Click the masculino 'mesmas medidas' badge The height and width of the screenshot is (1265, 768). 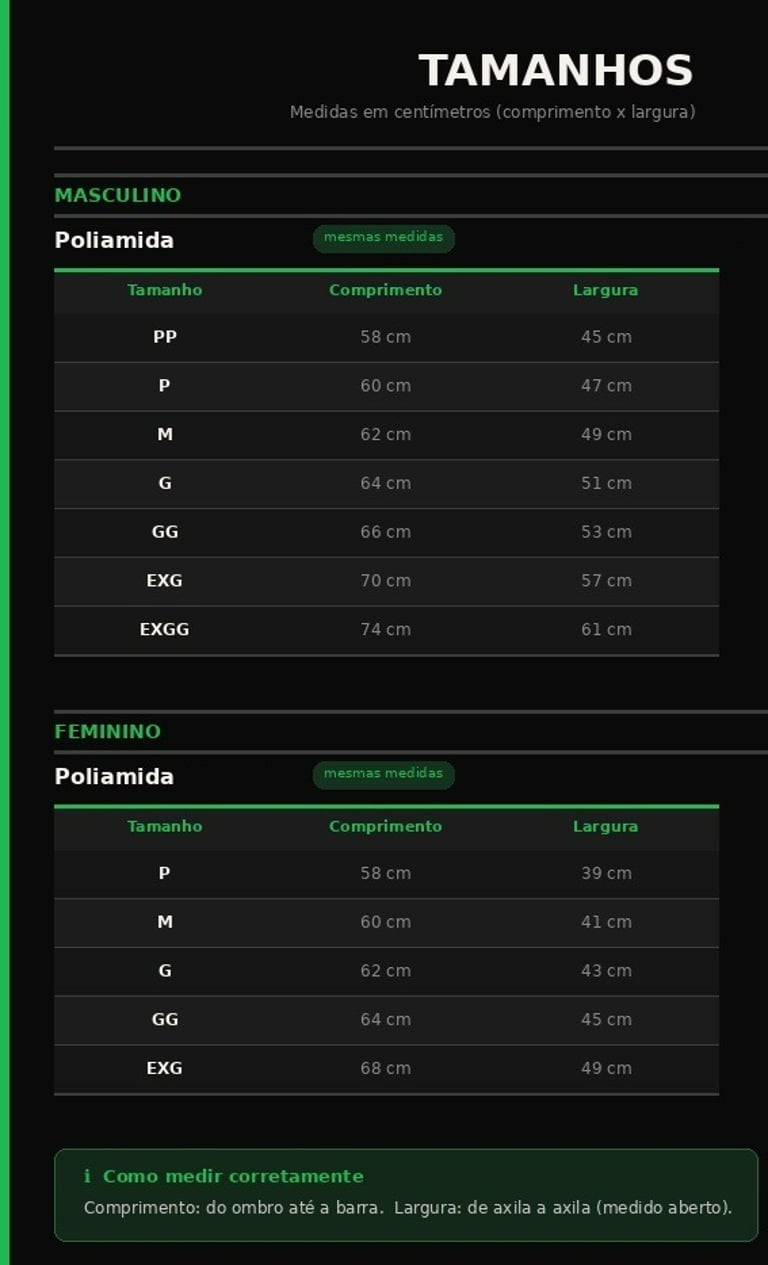point(383,238)
